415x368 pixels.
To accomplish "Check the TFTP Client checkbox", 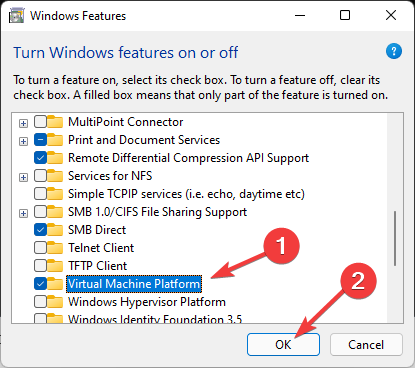I will [40, 266].
